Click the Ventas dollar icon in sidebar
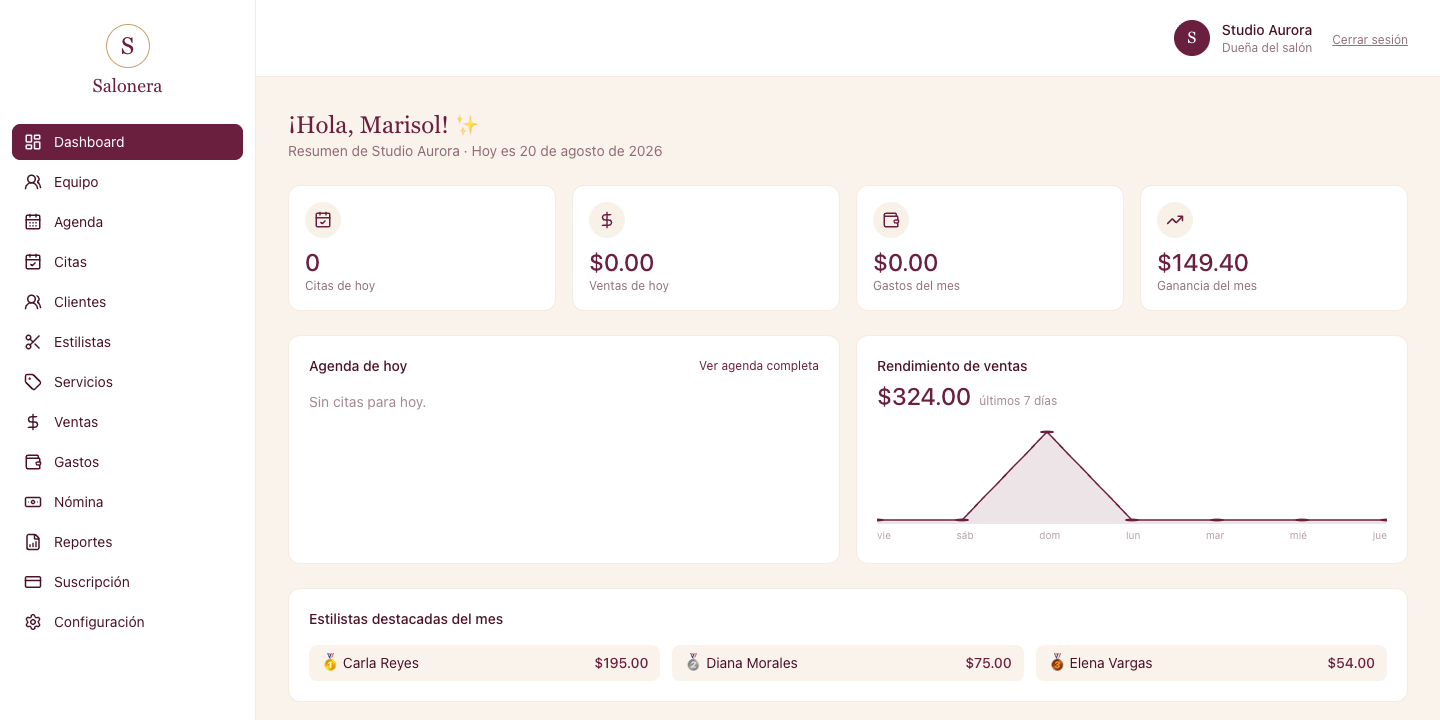 pos(33,422)
